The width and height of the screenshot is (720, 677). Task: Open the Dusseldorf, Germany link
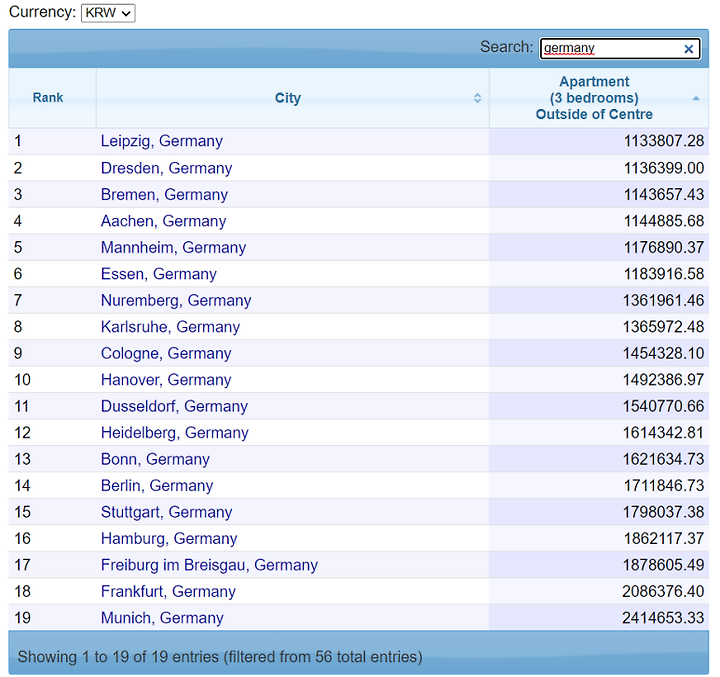(174, 406)
